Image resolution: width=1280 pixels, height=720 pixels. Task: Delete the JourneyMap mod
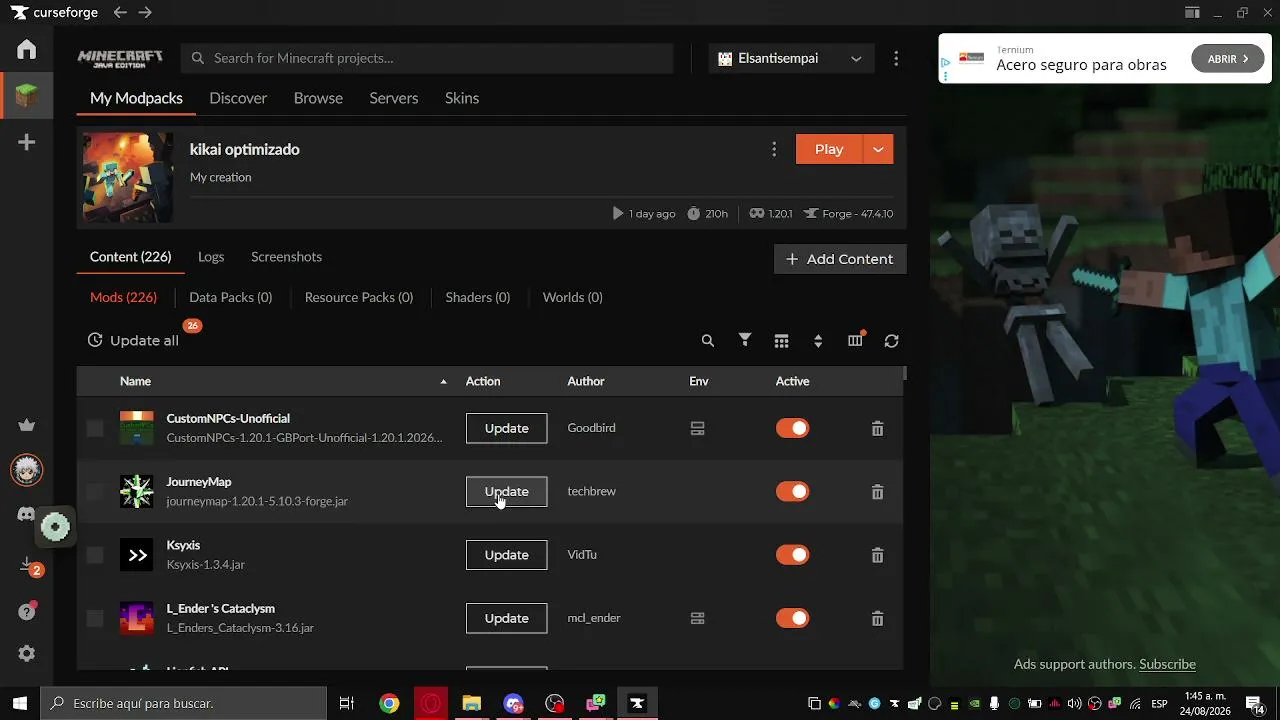click(877, 492)
